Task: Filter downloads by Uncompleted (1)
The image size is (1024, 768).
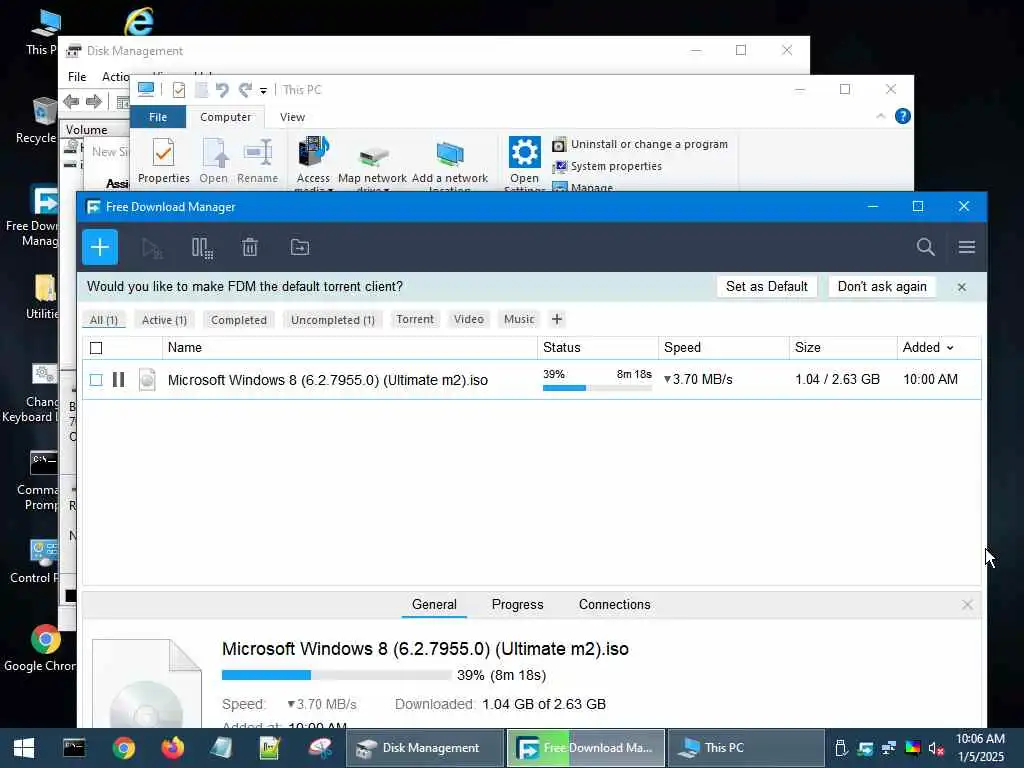Action: 333,320
